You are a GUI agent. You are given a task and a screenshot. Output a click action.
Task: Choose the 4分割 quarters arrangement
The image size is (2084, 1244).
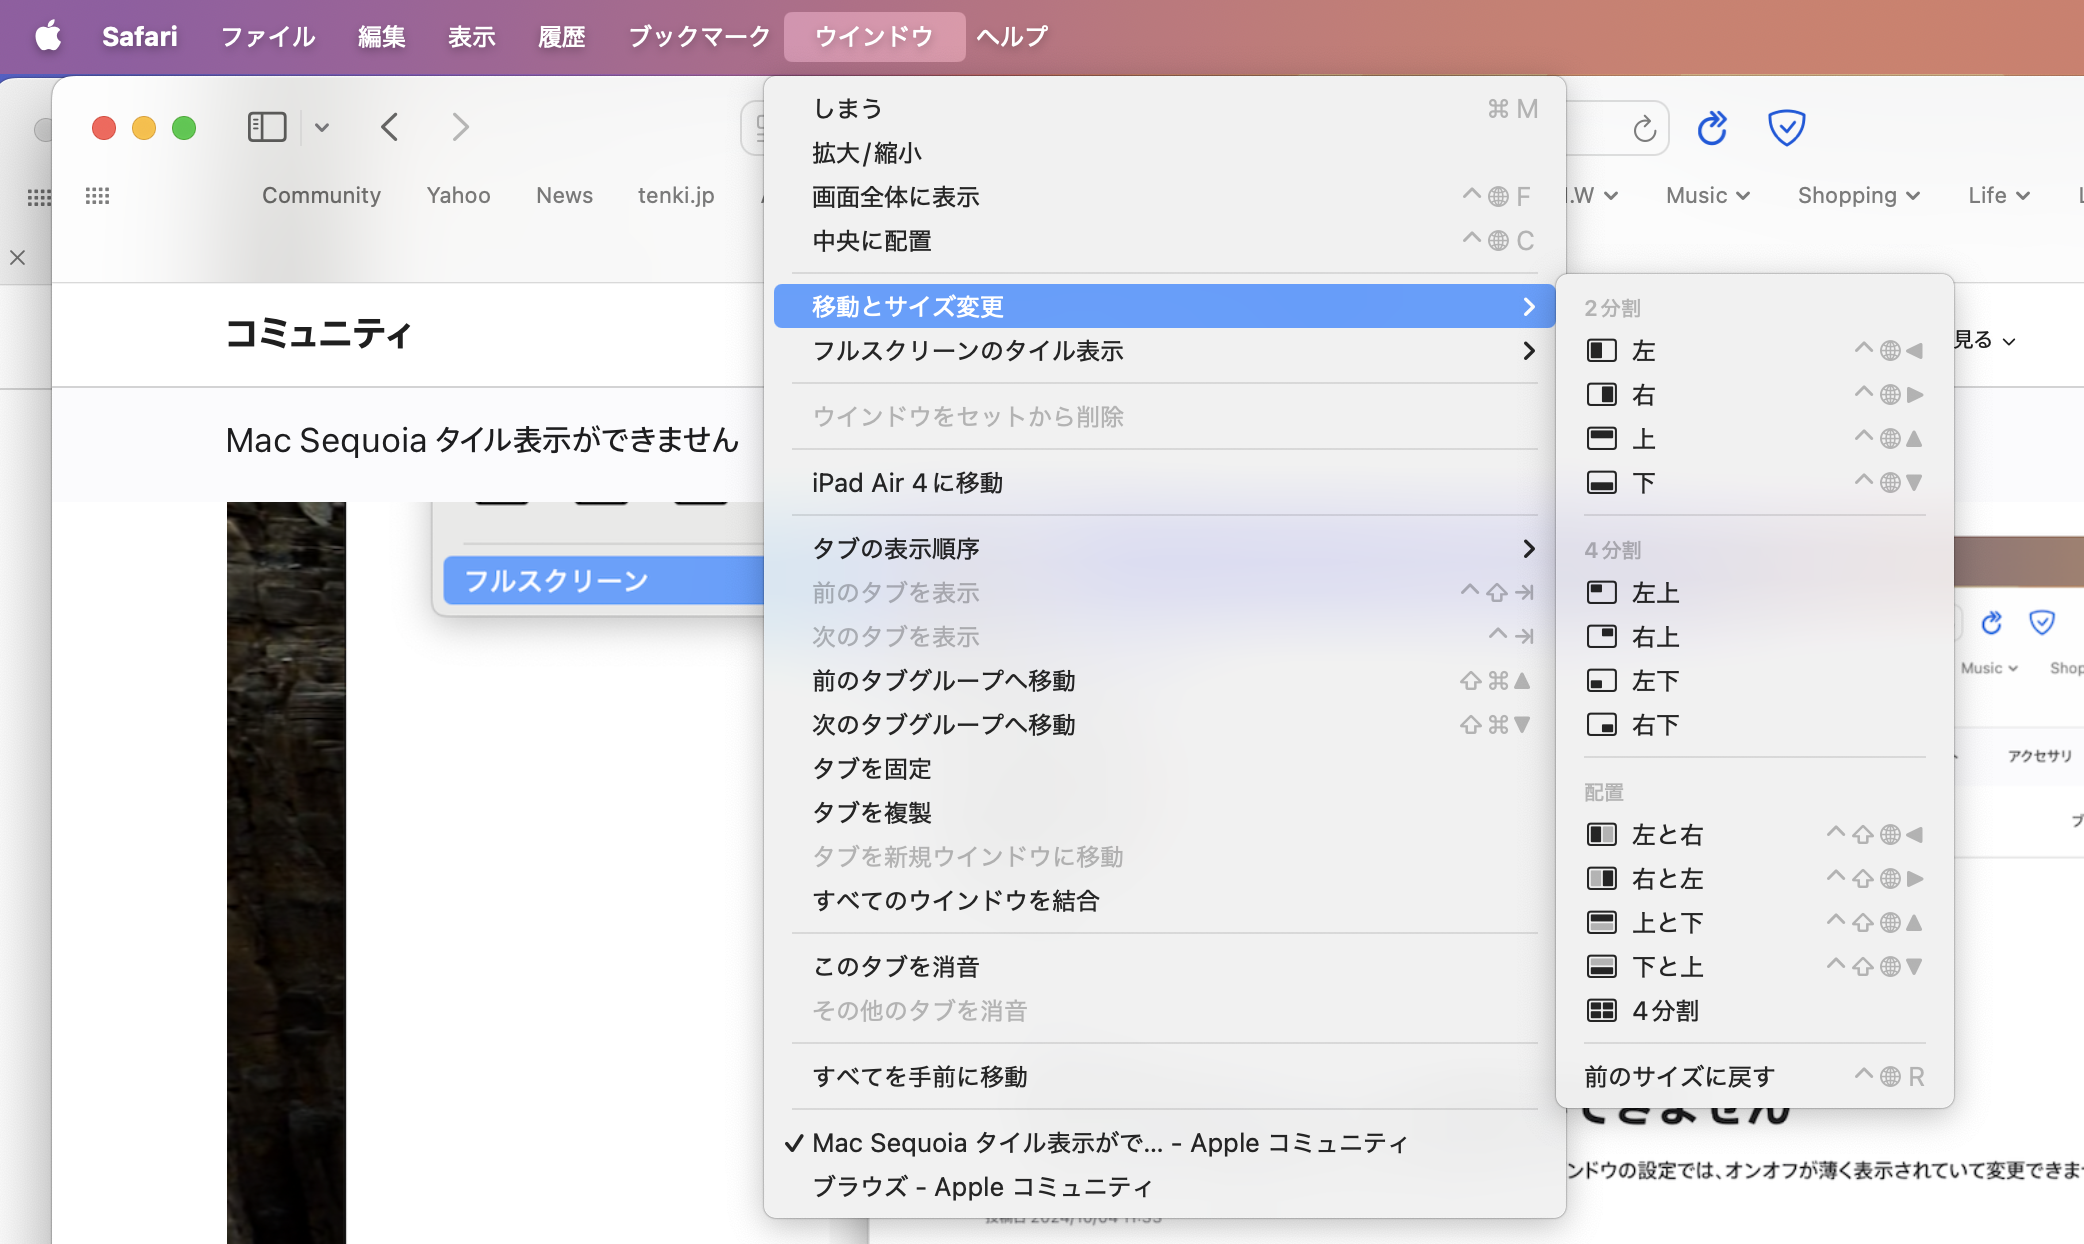[x=1664, y=1011]
